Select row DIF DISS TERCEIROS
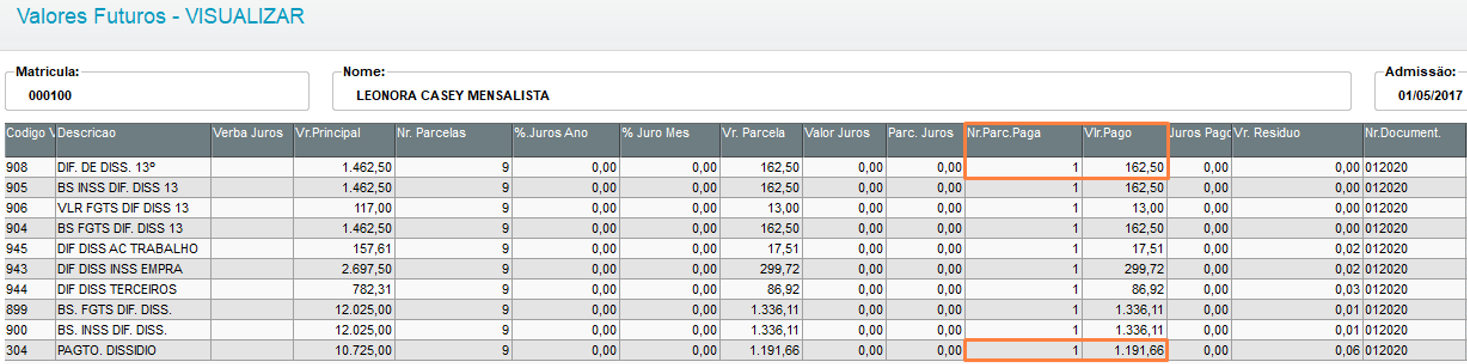This screenshot has height=364, width=1467. click(x=735, y=289)
